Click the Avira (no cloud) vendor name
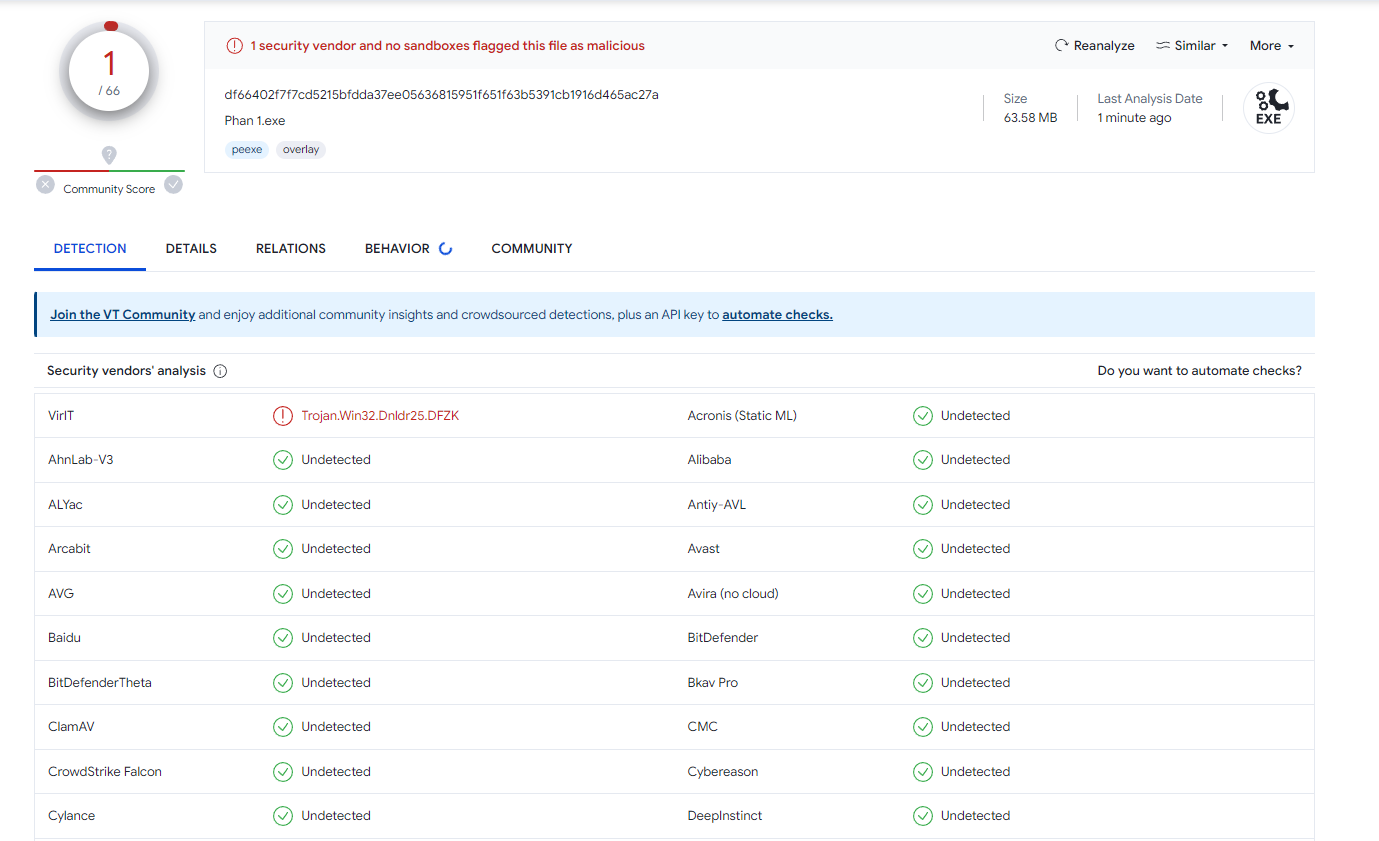The height and width of the screenshot is (841, 1379). 733,594
